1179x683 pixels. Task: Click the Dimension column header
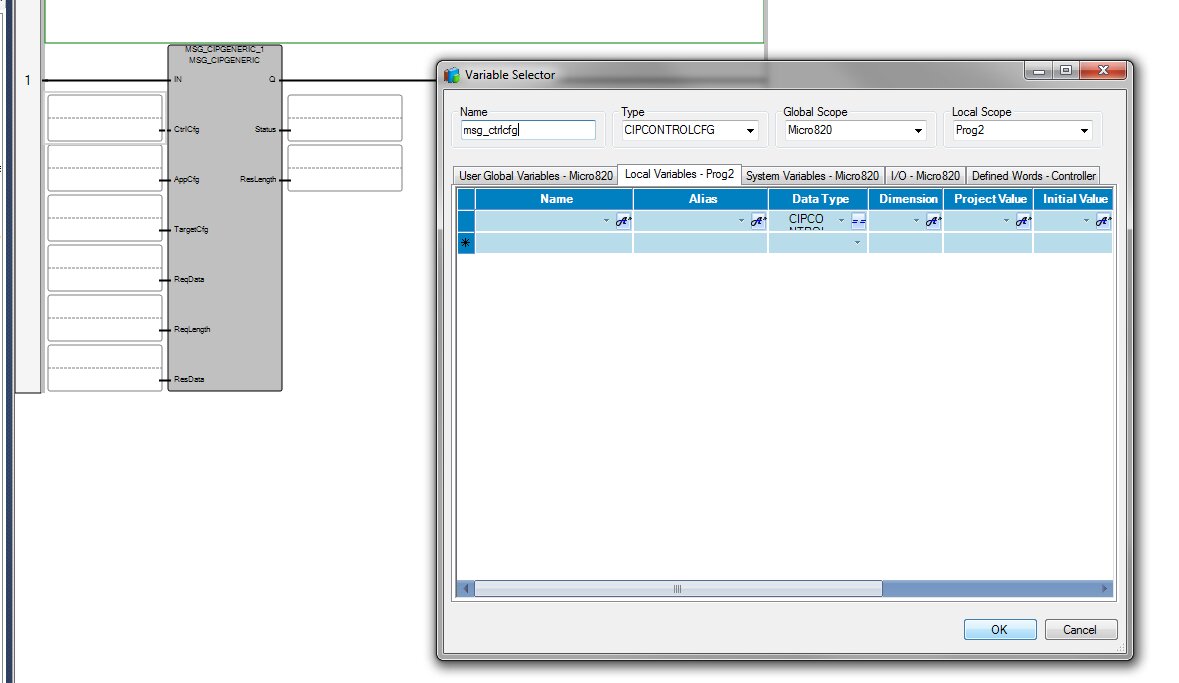(906, 199)
